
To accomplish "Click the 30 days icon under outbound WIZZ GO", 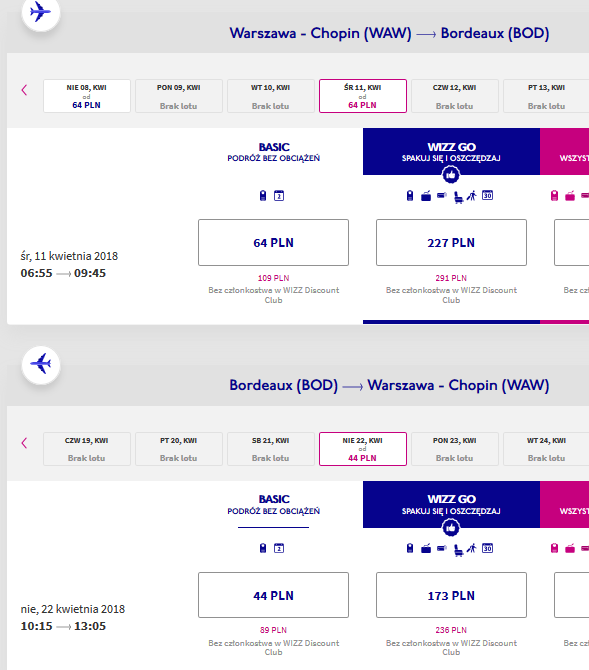I will coord(487,195).
